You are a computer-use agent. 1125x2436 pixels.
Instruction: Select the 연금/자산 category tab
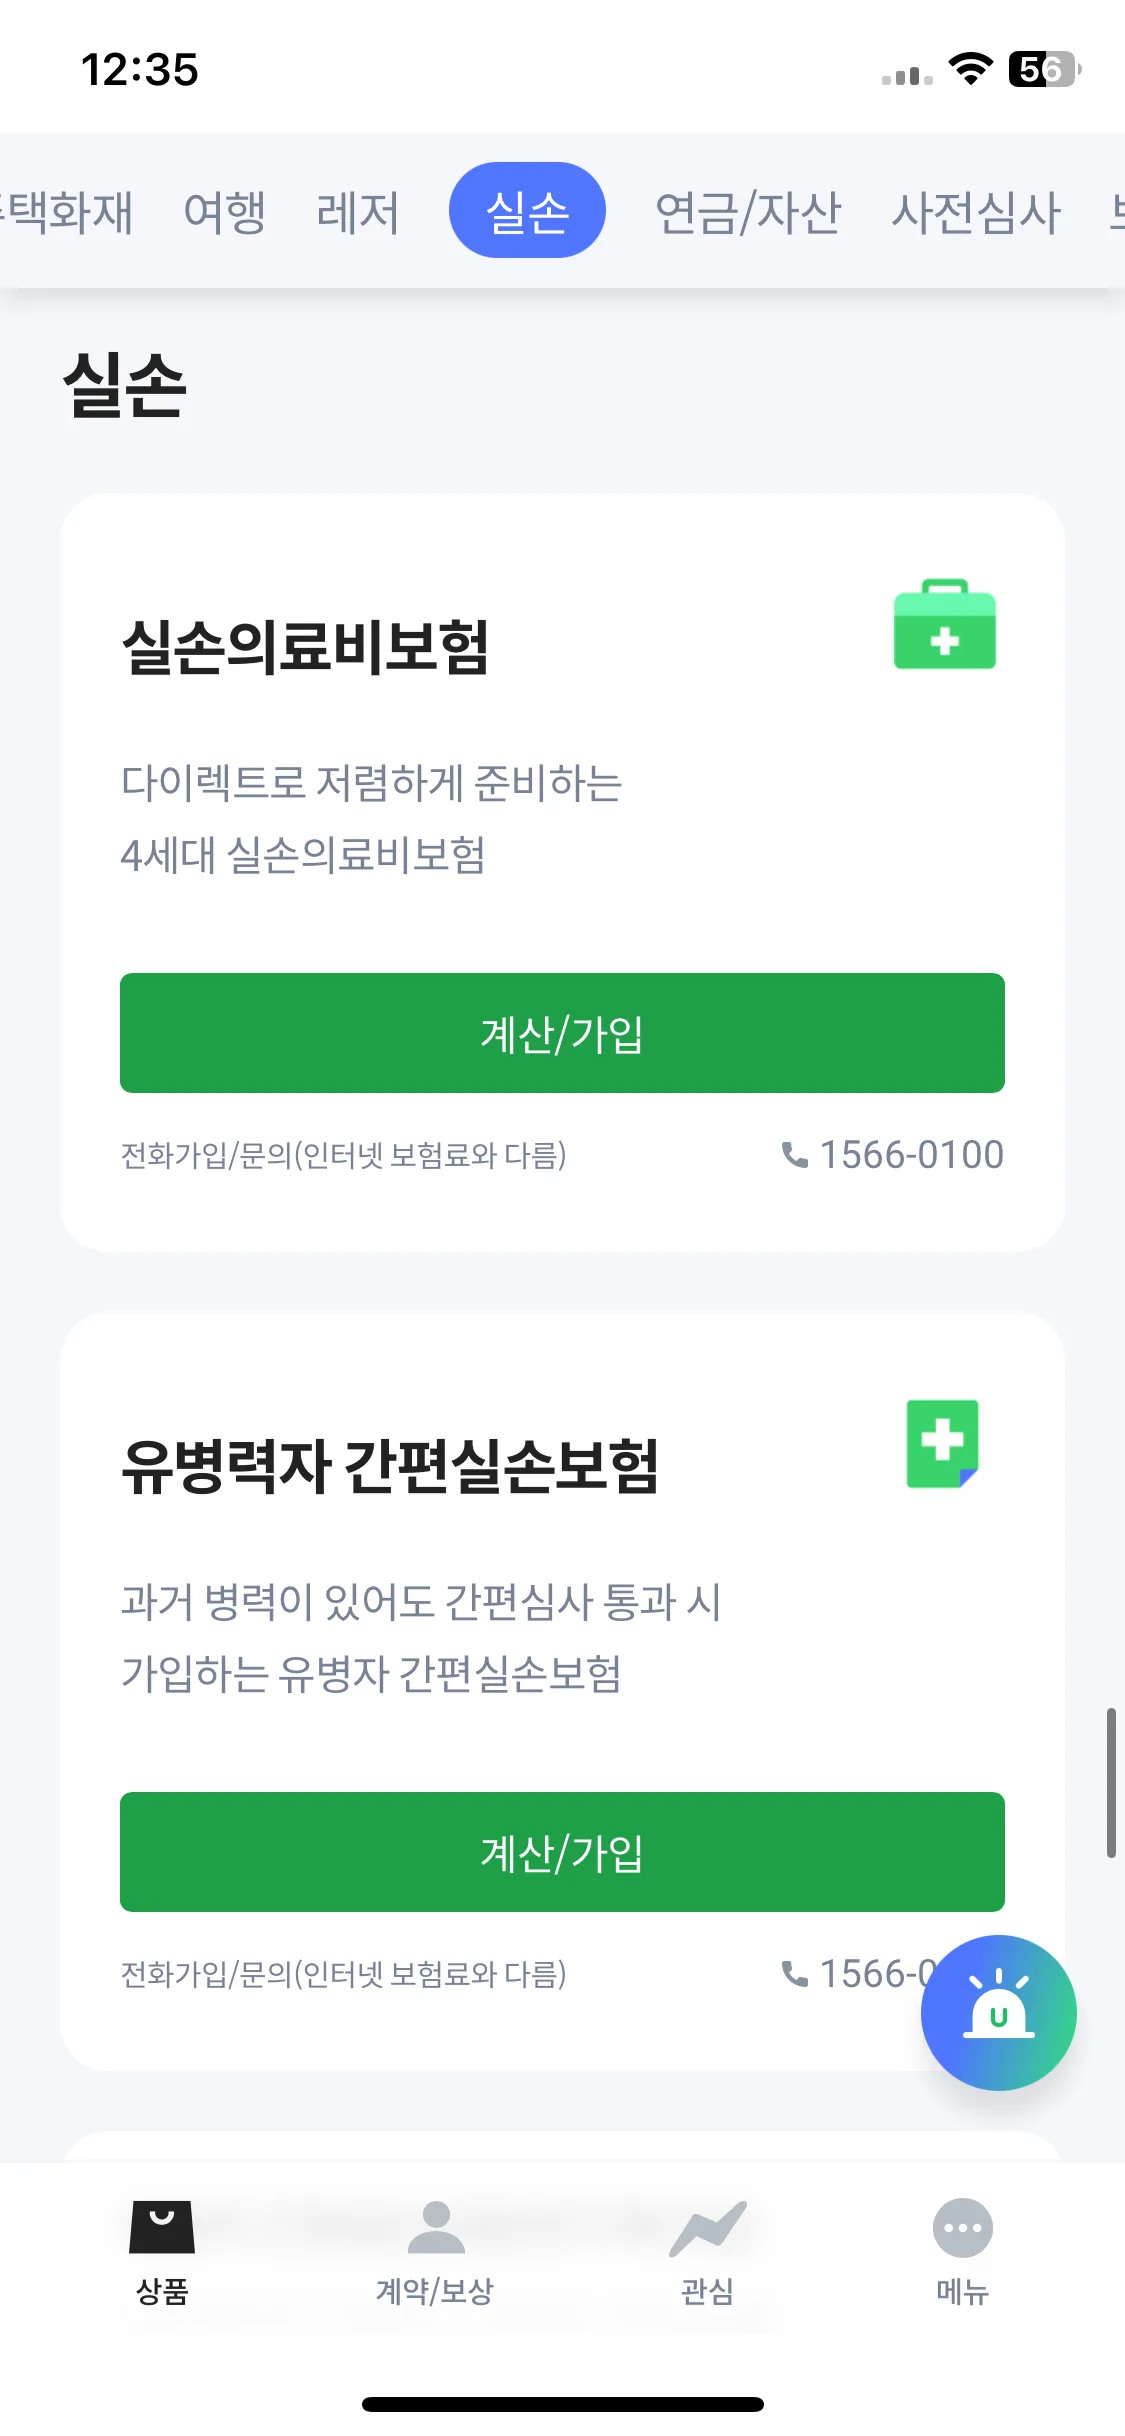(x=748, y=212)
